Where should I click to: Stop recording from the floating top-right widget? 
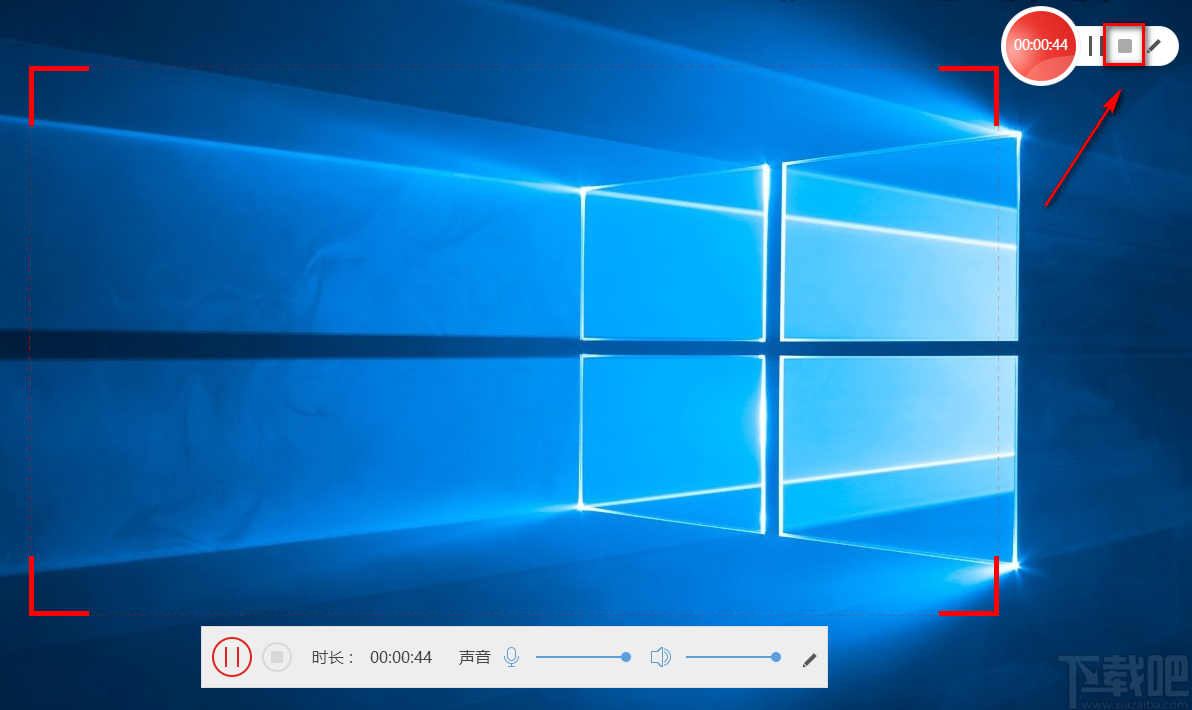tap(1124, 46)
